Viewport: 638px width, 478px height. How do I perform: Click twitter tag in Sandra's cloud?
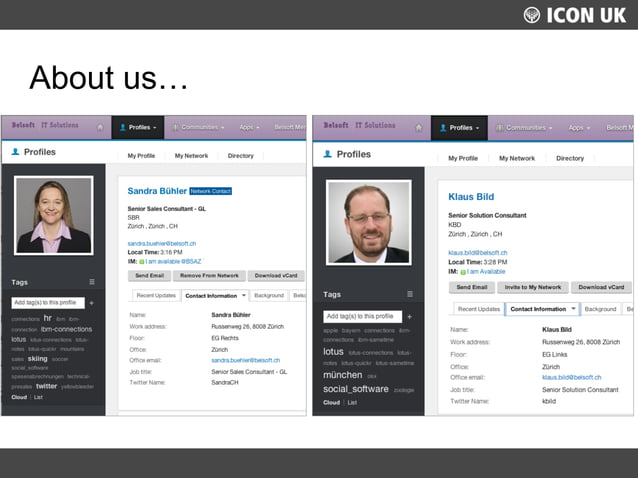coord(46,386)
